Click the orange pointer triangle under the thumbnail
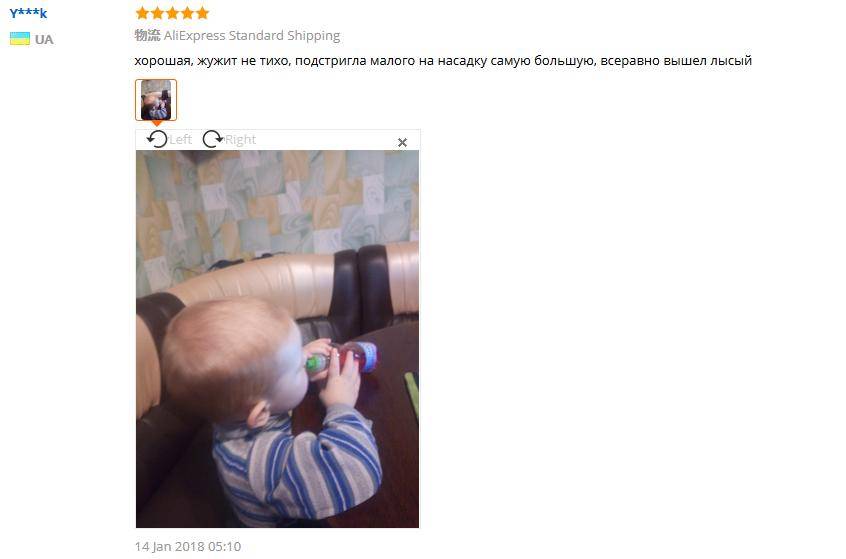 click(156, 124)
